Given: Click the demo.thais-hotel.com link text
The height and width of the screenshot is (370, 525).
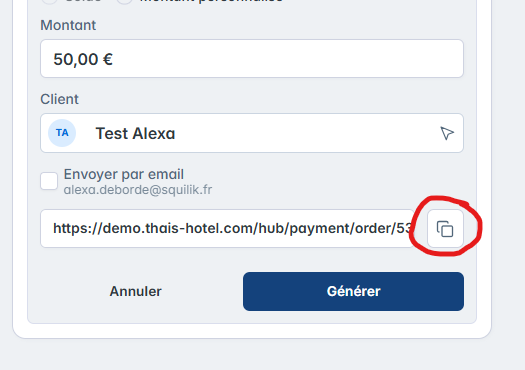Looking at the screenshot, I should tap(232, 228).
